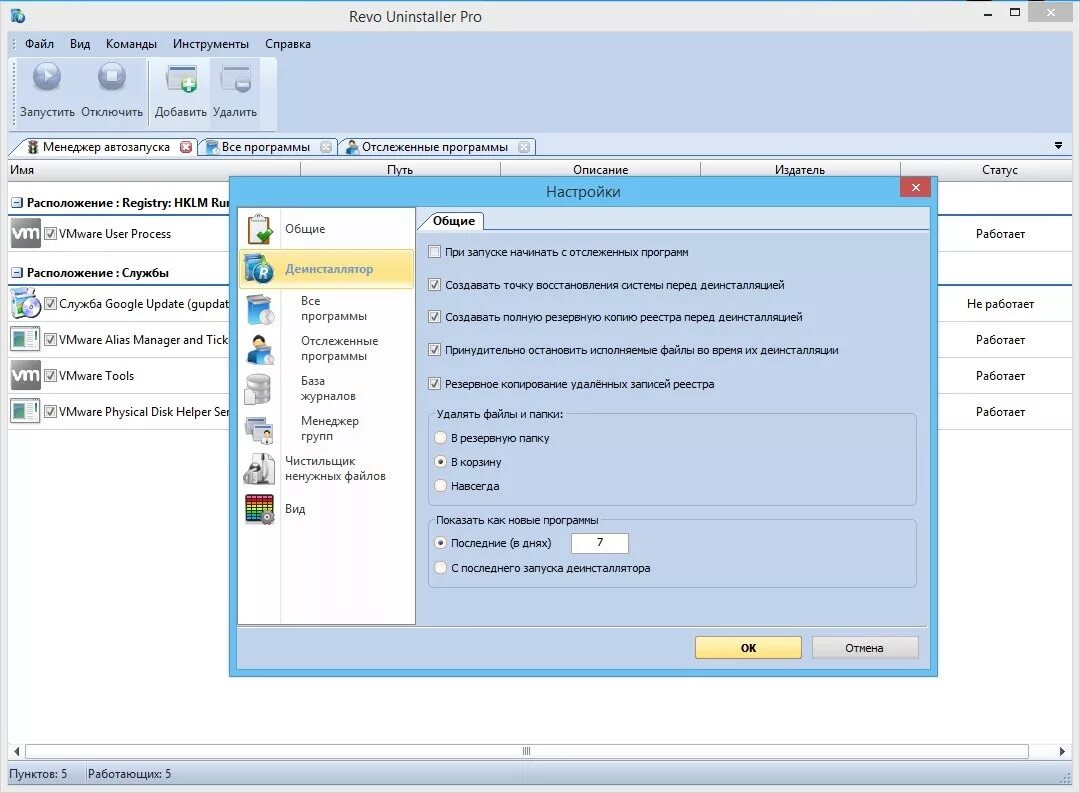Click the scroll right arrow
The image size is (1080, 793).
point(1062,751)
